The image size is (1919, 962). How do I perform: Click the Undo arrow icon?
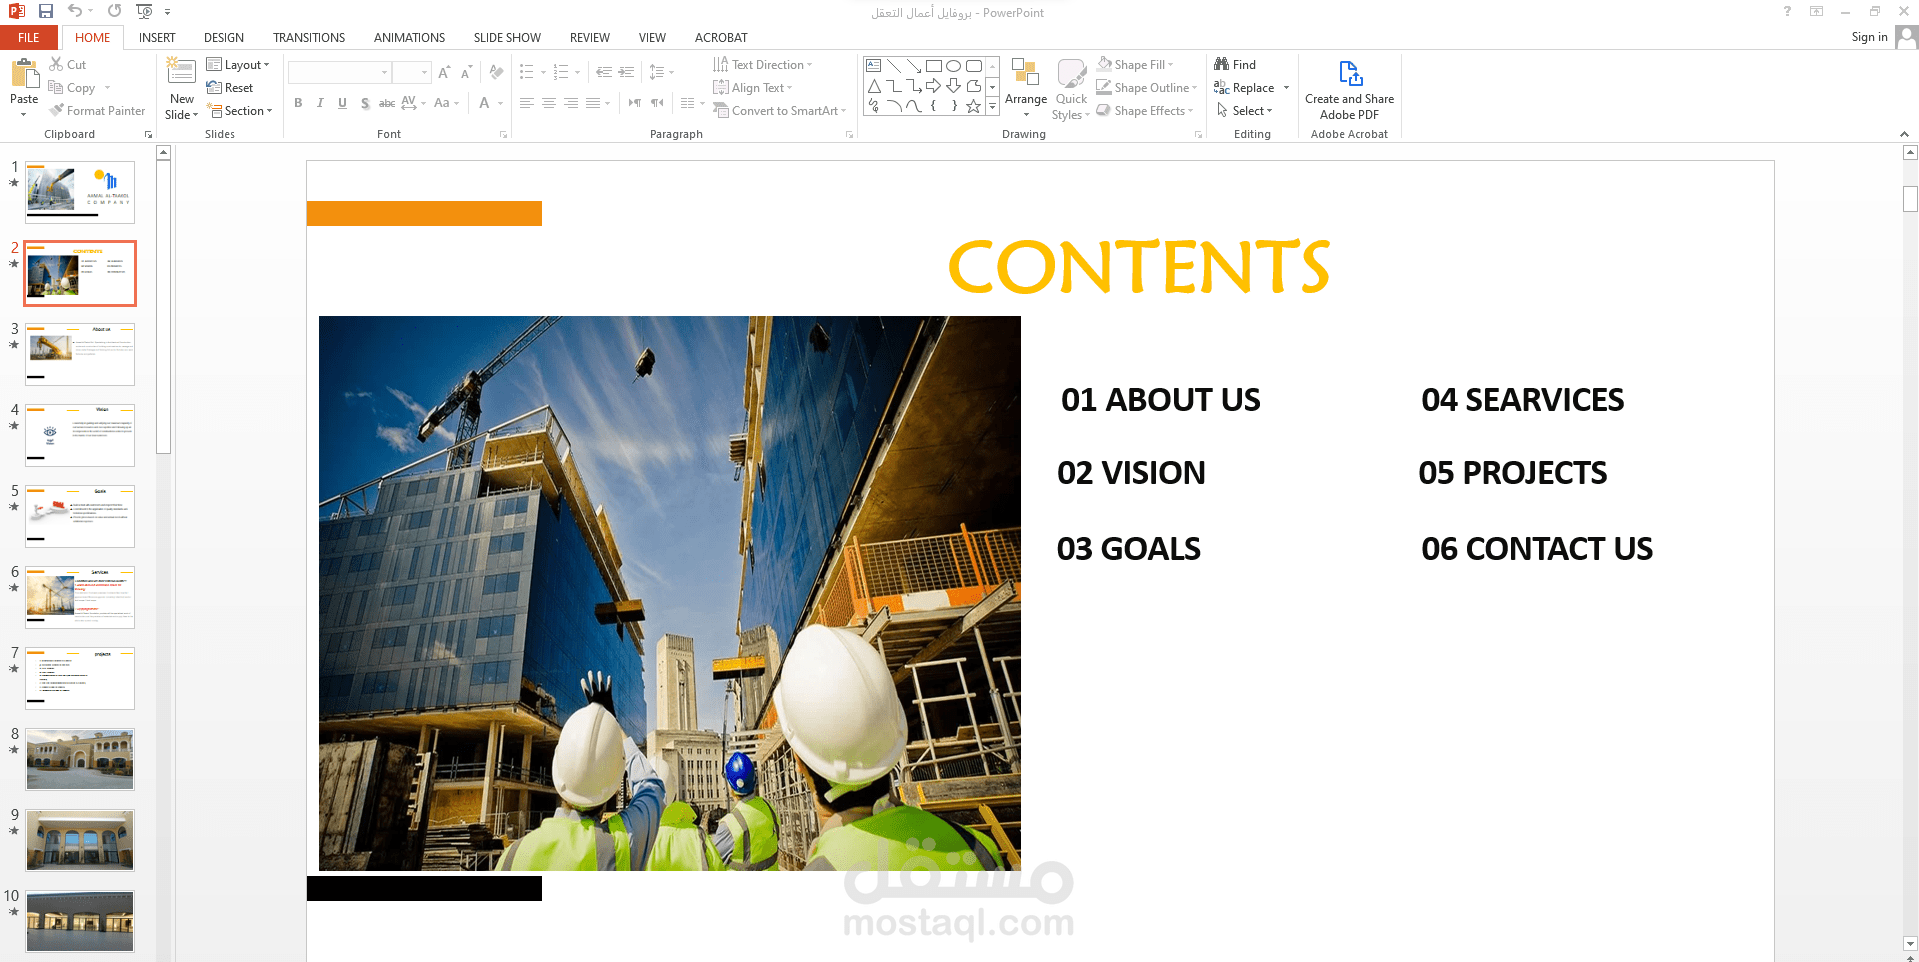75,11
